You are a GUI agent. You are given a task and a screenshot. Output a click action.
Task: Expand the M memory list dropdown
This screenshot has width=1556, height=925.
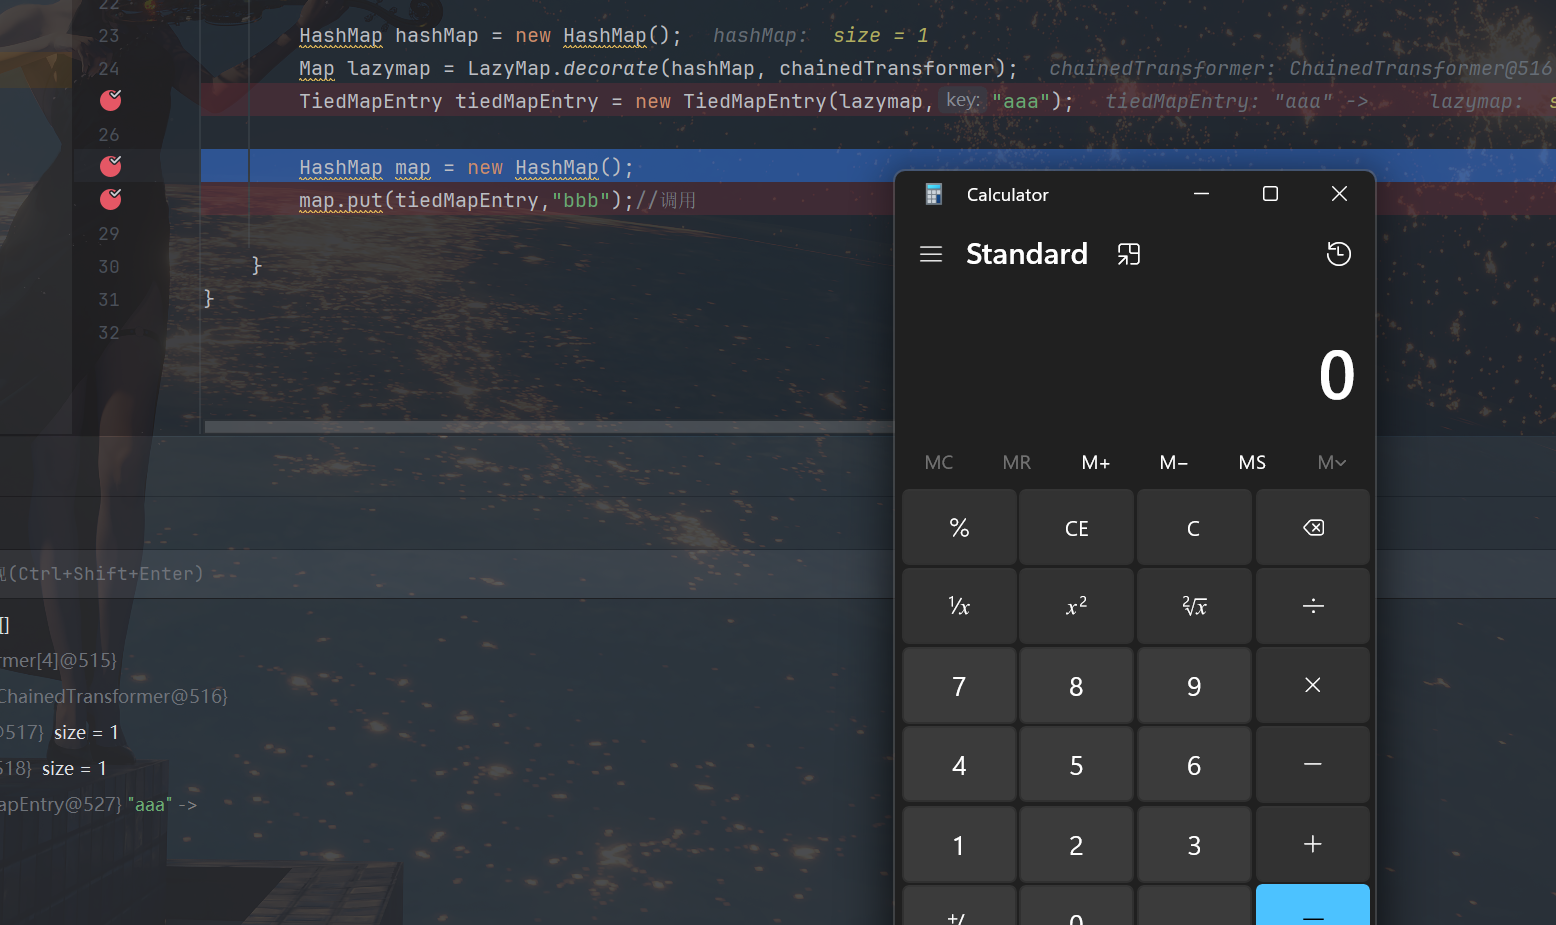[x=1331, y=462]
